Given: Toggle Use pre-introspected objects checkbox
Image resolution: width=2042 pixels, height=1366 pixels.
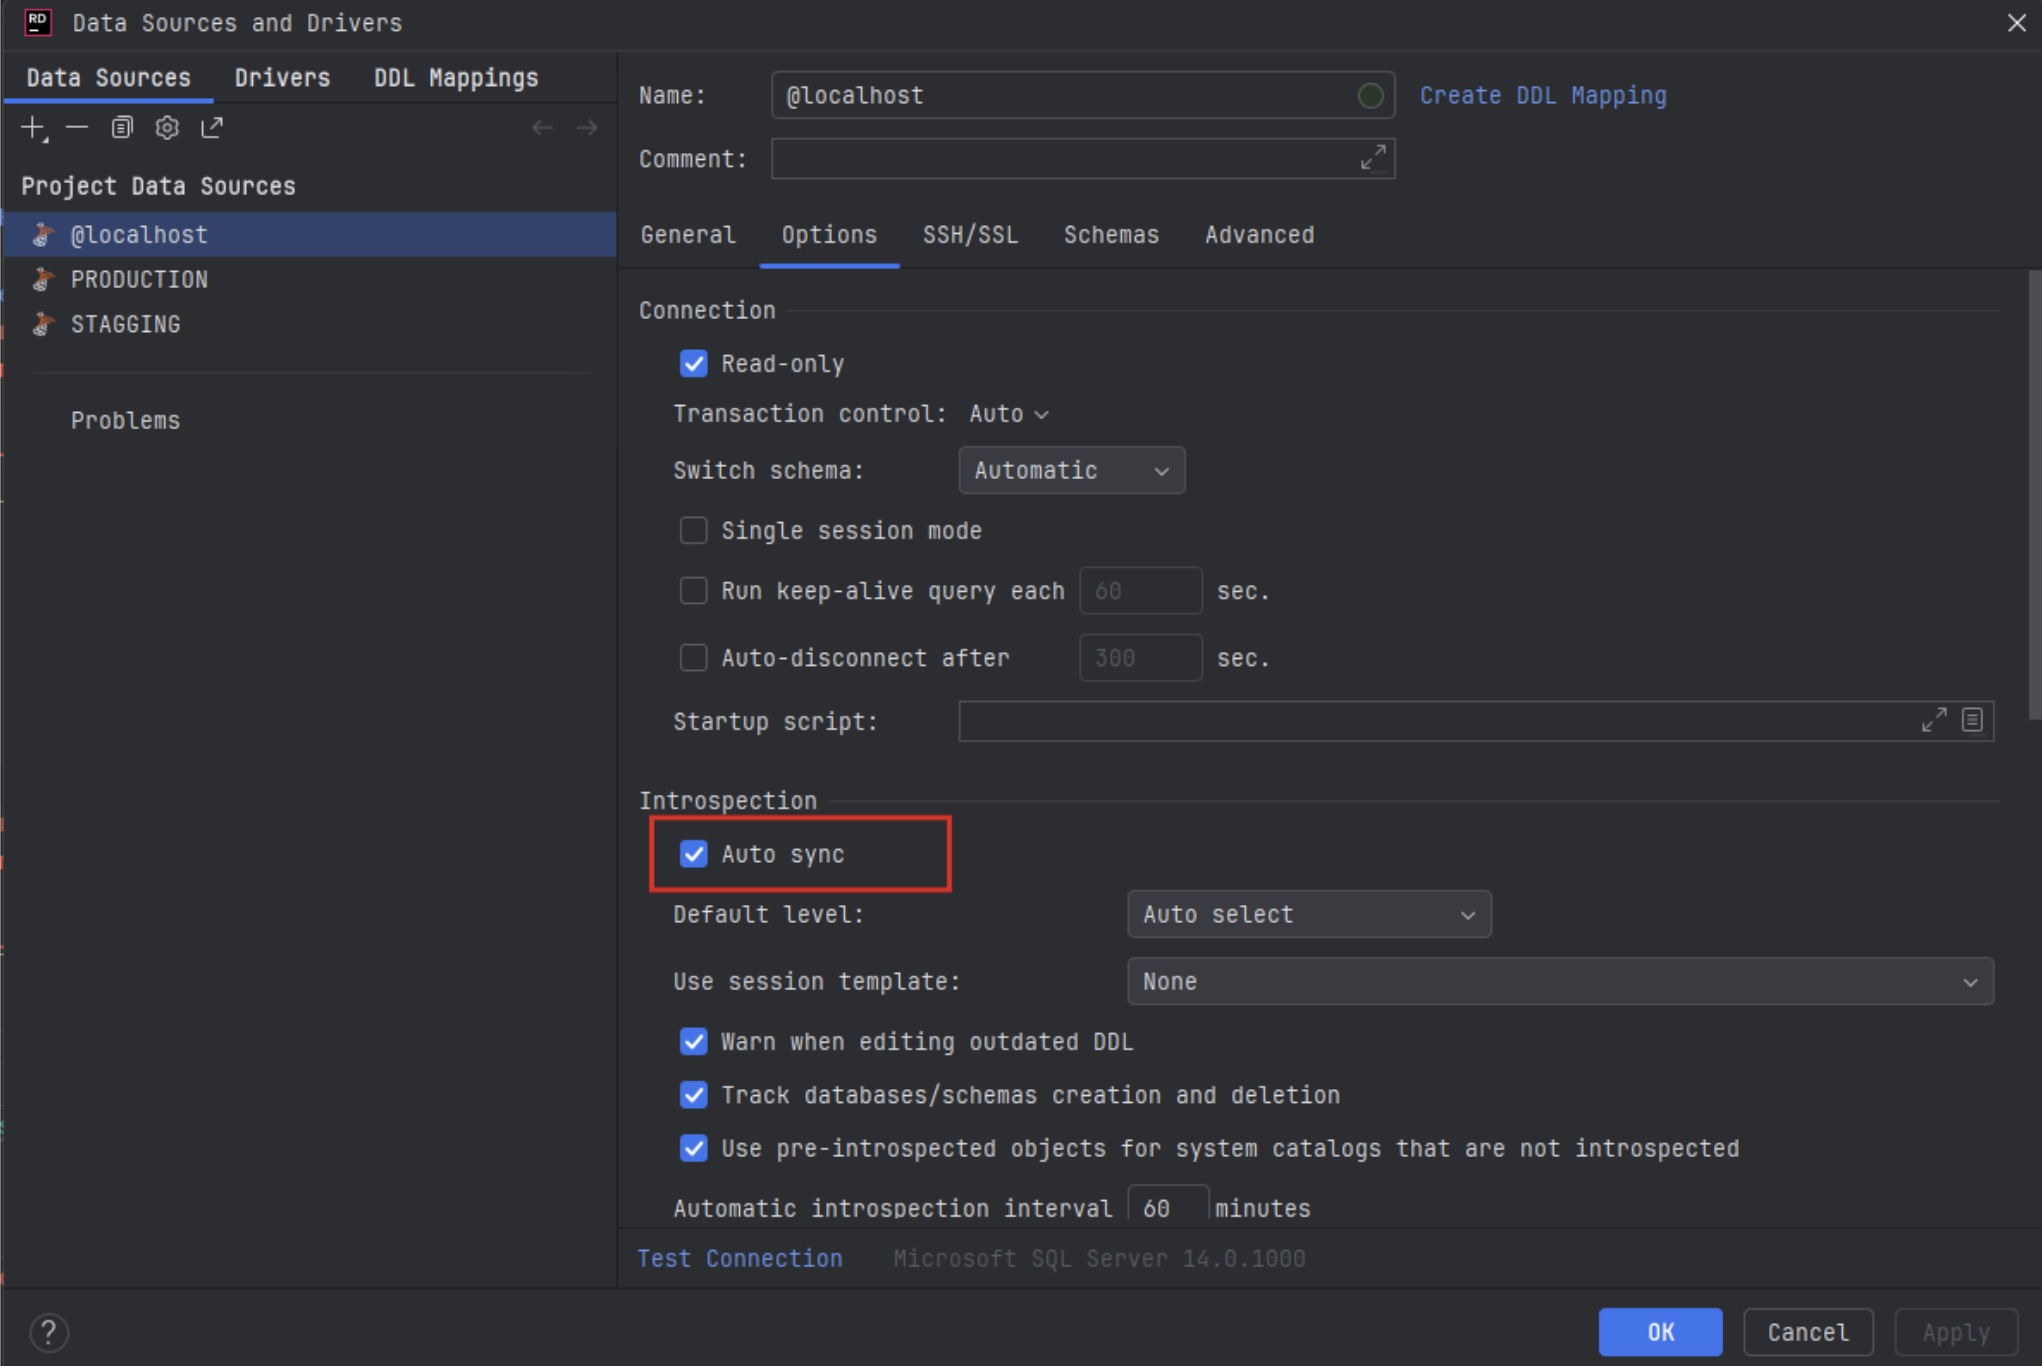Looking at the screenshot, I should point(693,1147).
